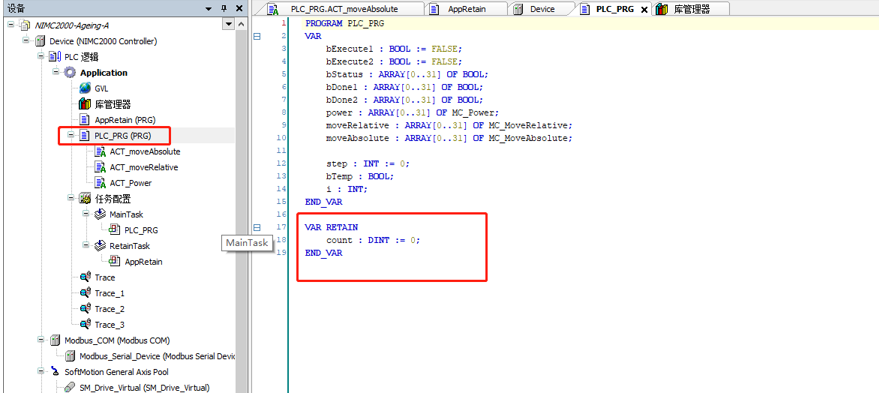Screen dimensions: 879x398
Task: Select SM_Drive_Virtual (SM_Drive_Virtual) in tree
Action: (x=144, y=387)
